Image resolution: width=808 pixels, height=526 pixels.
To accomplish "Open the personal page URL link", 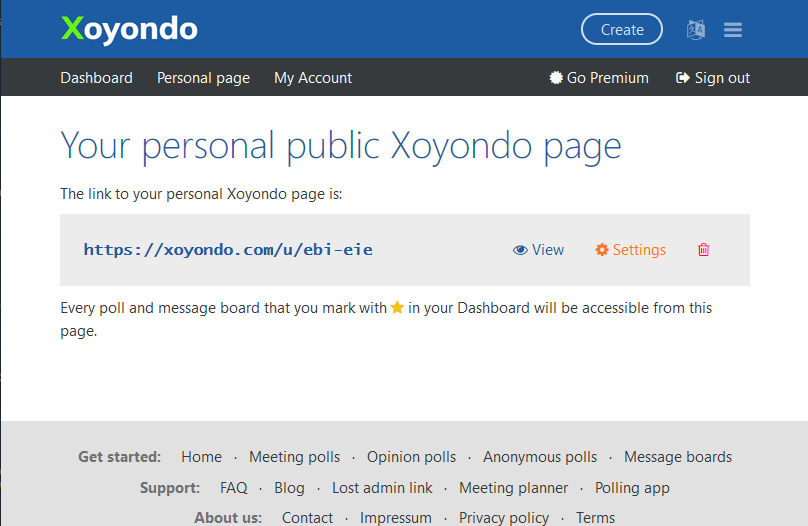I will (228, 250).
